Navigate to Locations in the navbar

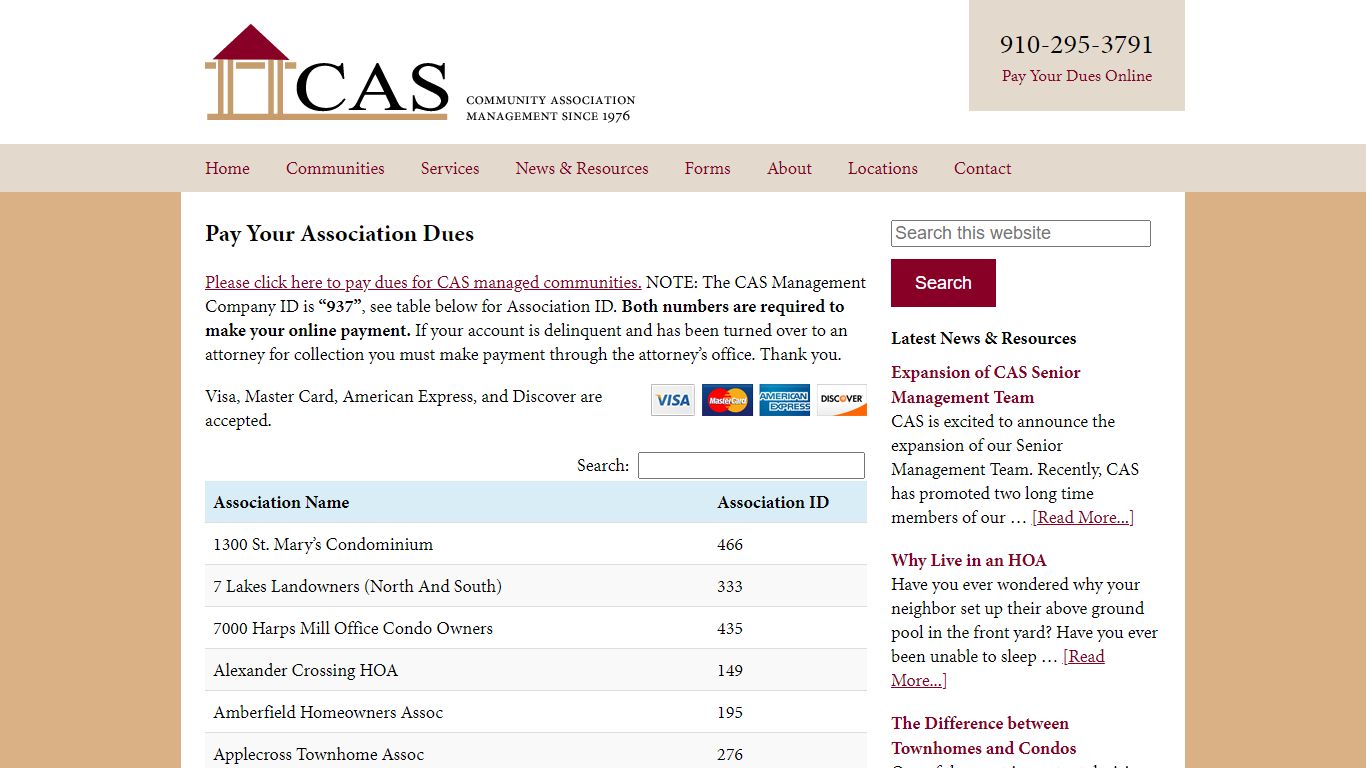(883, 168)
